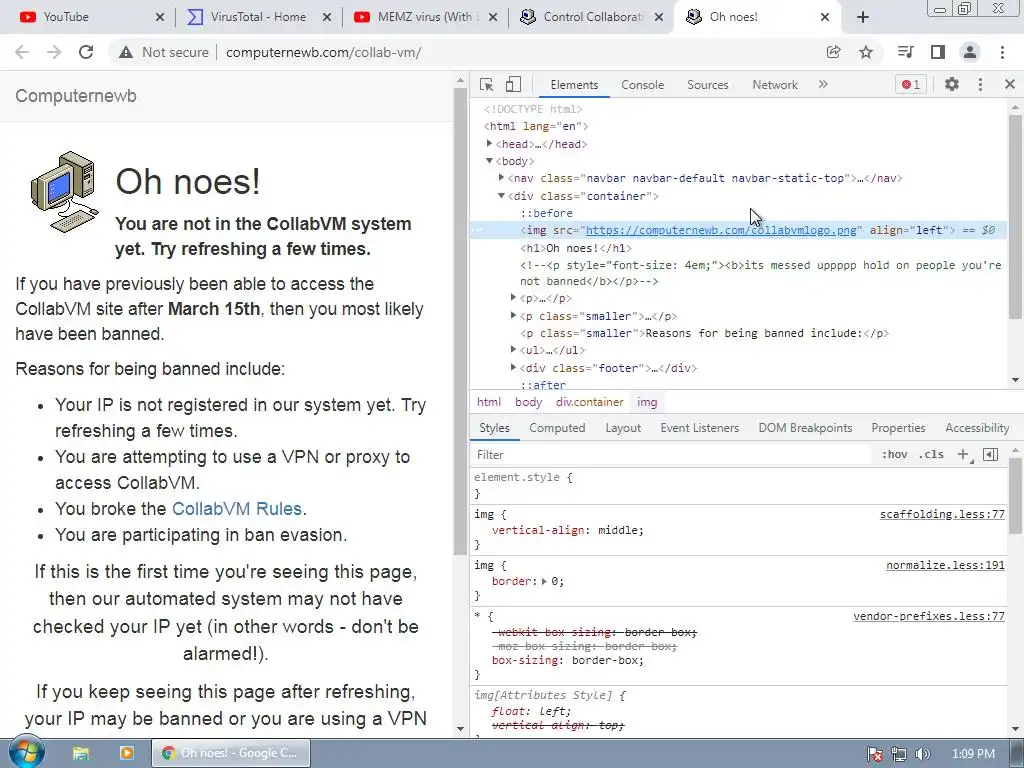1024x768 pixels.
Task: Click the Not secure warning icon
Action: (126, 52)
